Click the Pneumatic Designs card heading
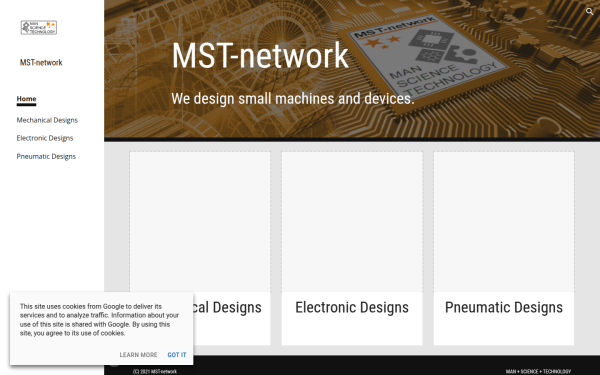Image resolution: width=600 pixels, height=375 pixels. click(x=504, y=307)
